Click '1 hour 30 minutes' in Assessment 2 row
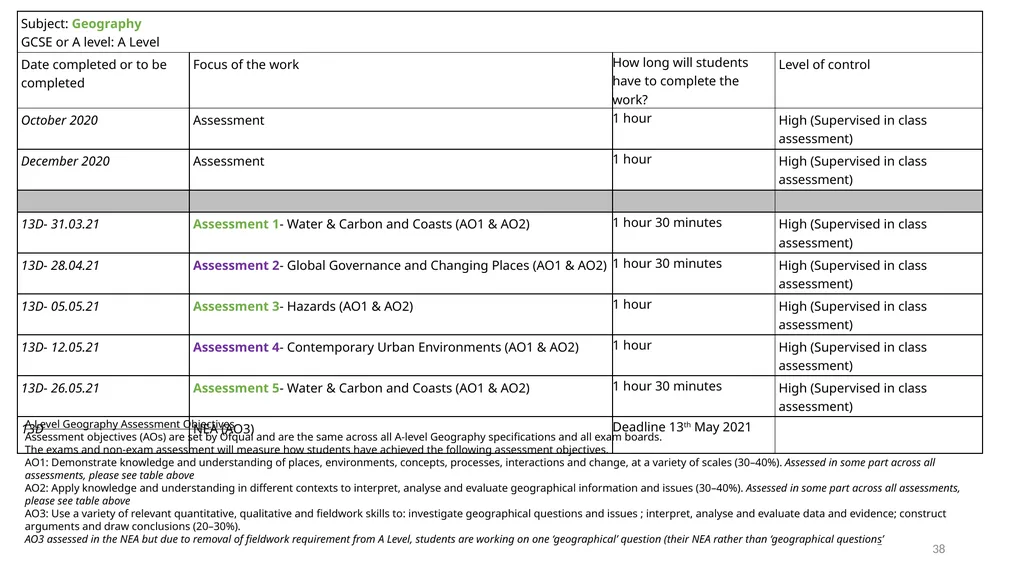Image resolution: width=1024 pixels, height=575 pixels. [667, 264]
